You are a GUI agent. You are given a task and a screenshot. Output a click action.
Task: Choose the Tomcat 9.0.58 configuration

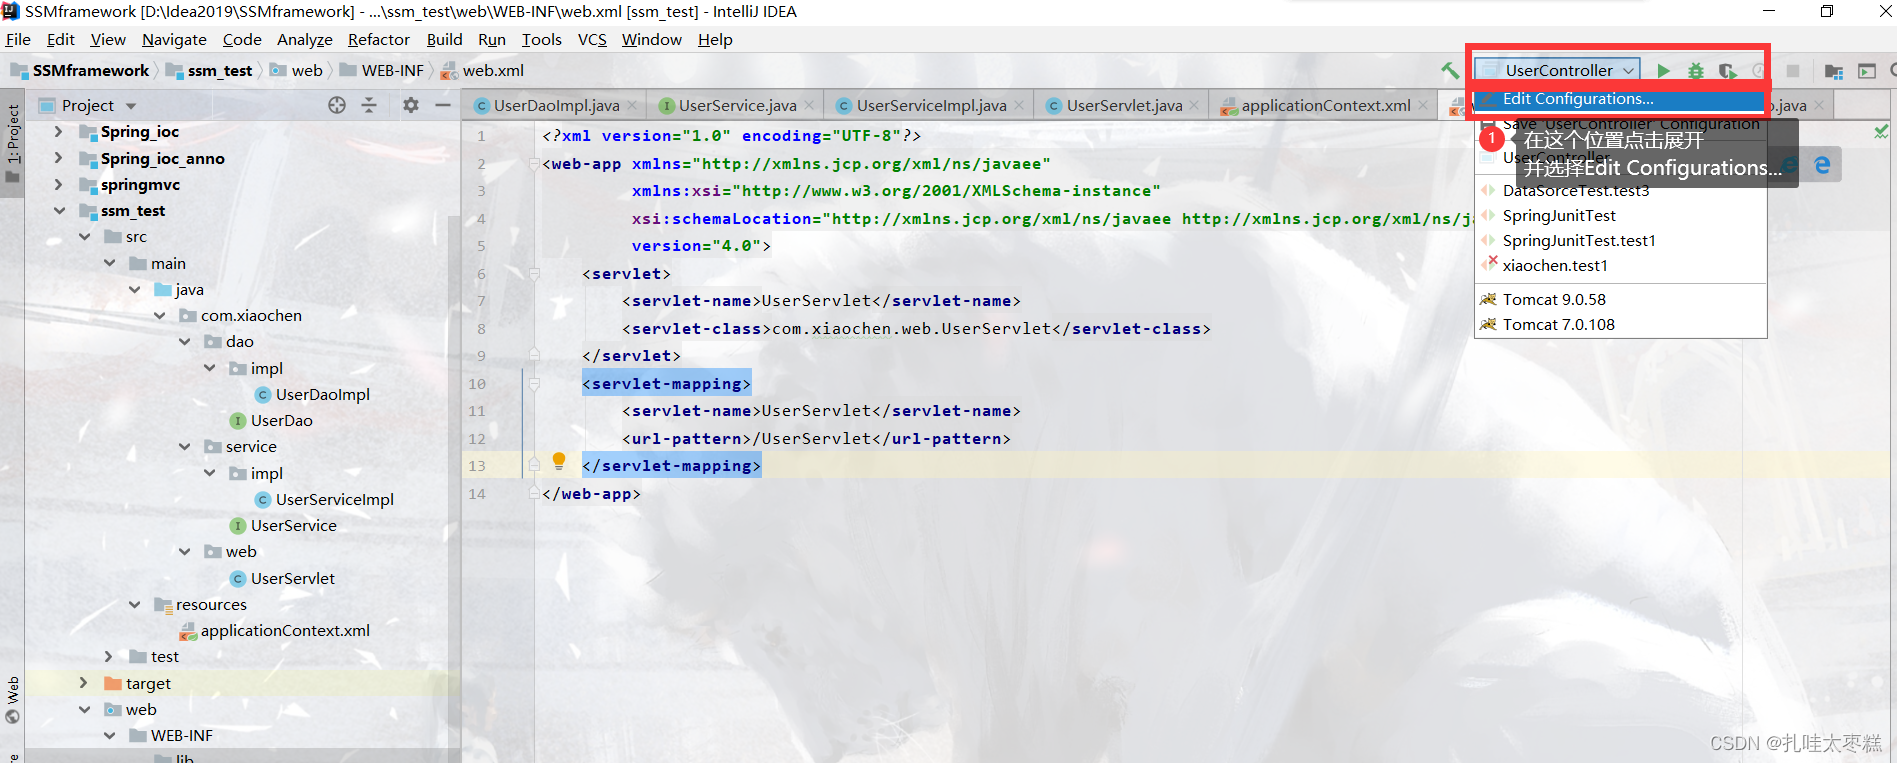[1620, 299]
